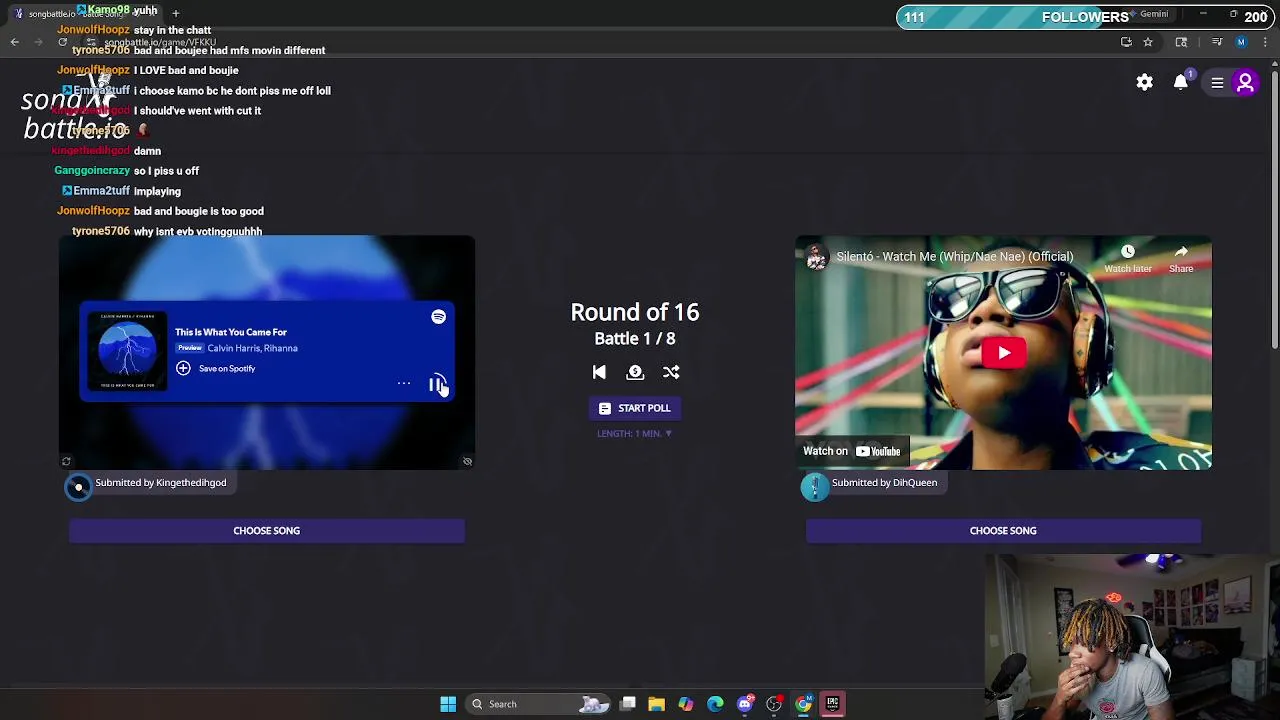Expand the poll length dropdown
This screenshot has height=720, width=1280.
click(635, 434)
